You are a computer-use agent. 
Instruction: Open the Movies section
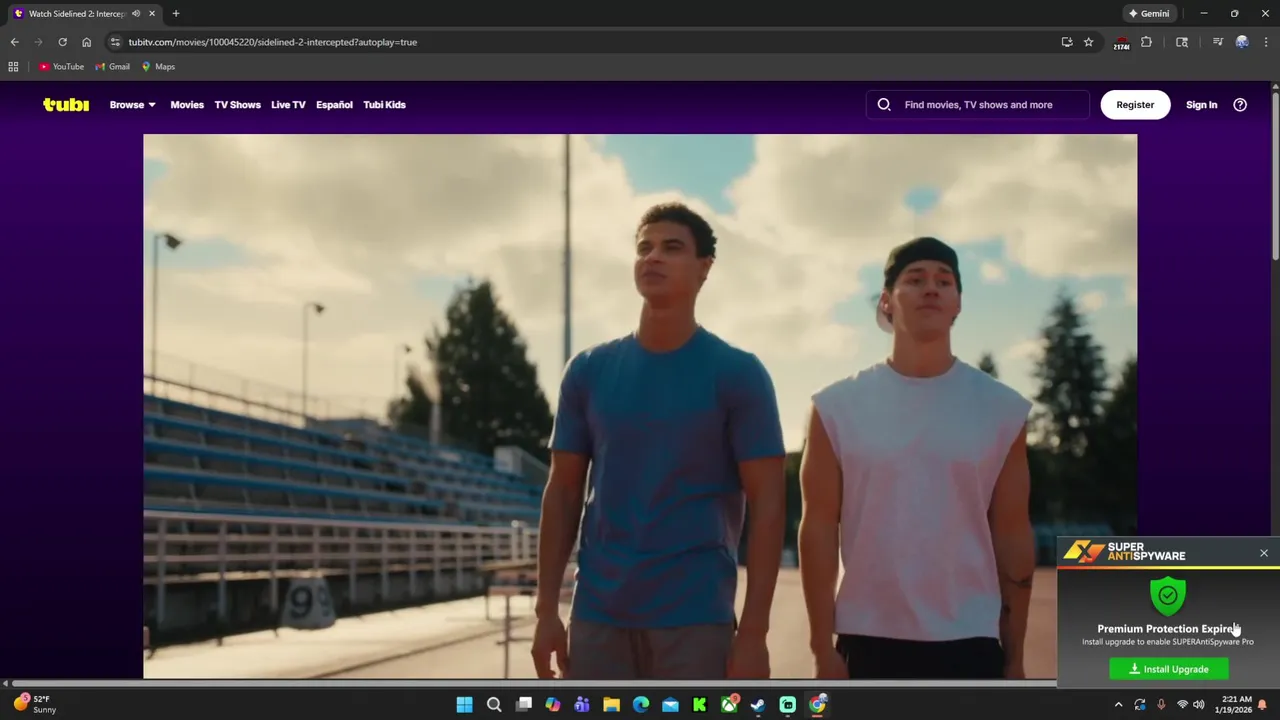click(187, 104)
